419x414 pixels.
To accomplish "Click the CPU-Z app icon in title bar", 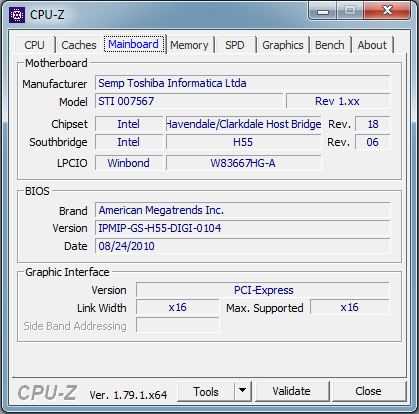I will pos(17,15).
